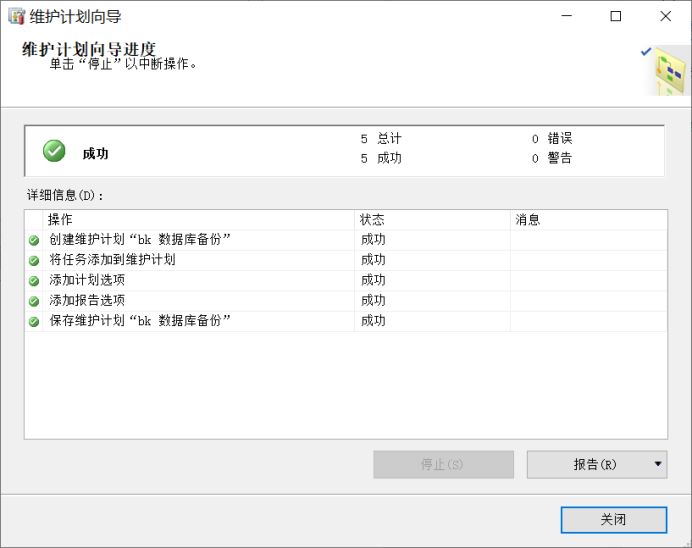This screenshot has width=692, height=548.
Task: Click 成功 status in 添加计划选项 row
Action: 373,280
